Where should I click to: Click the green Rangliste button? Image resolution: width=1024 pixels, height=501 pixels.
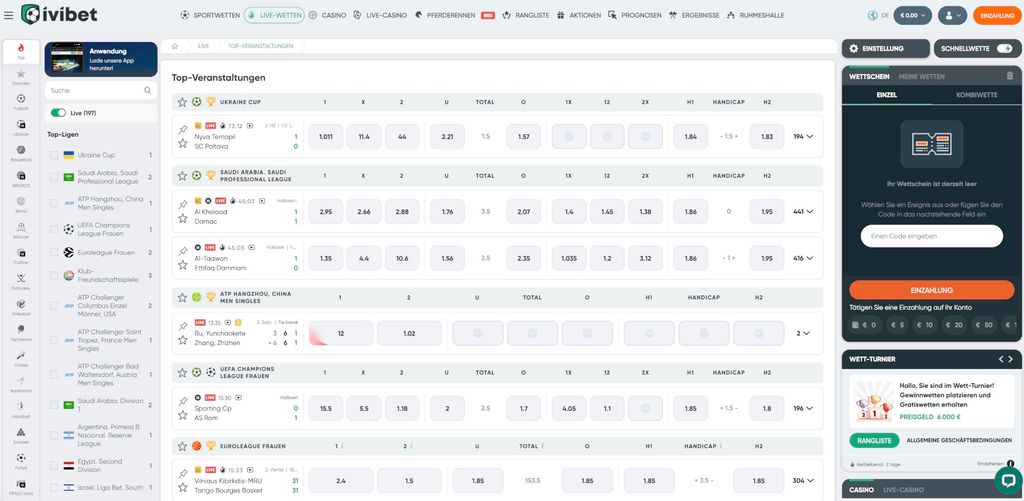pos(874,440)
